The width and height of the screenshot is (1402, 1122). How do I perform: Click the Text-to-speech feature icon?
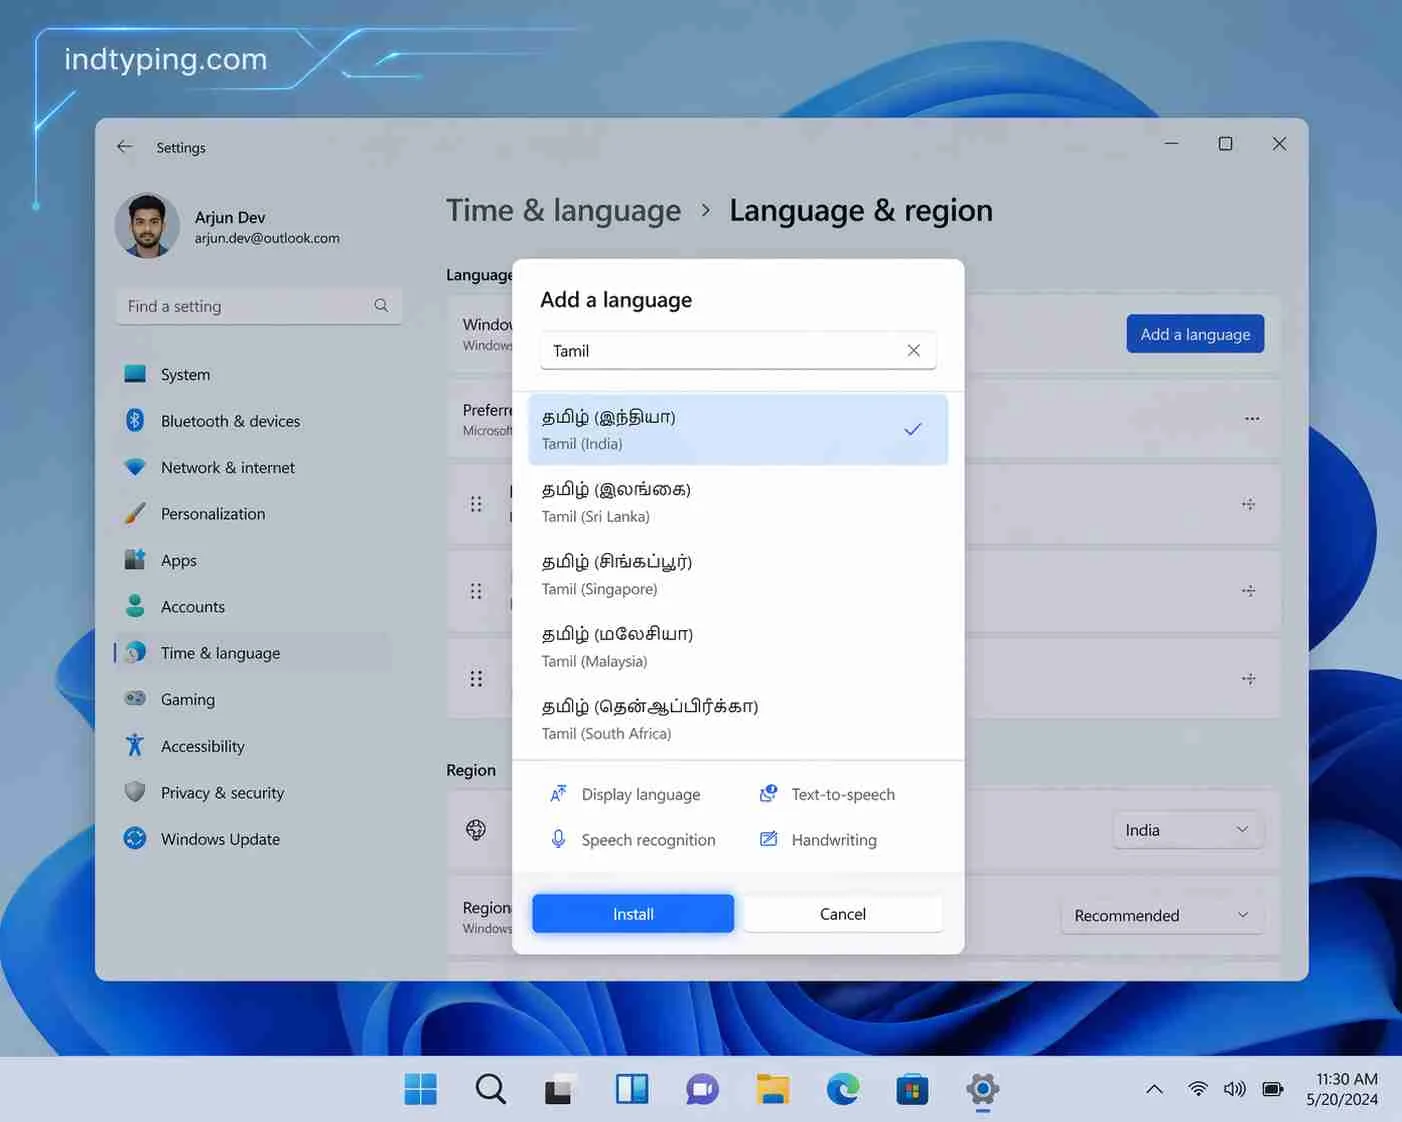(768, 794)
